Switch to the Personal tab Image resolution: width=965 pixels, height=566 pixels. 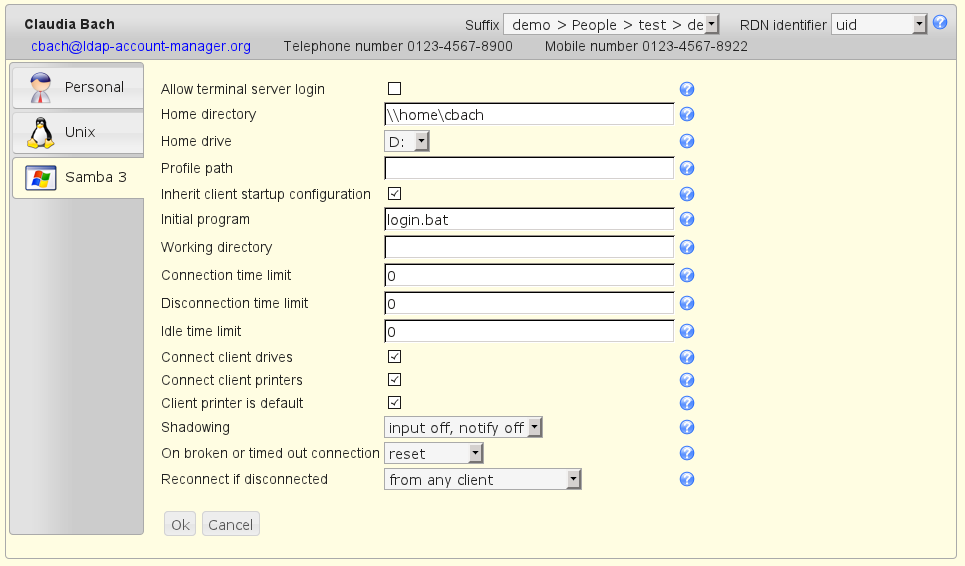pos(78,87)
